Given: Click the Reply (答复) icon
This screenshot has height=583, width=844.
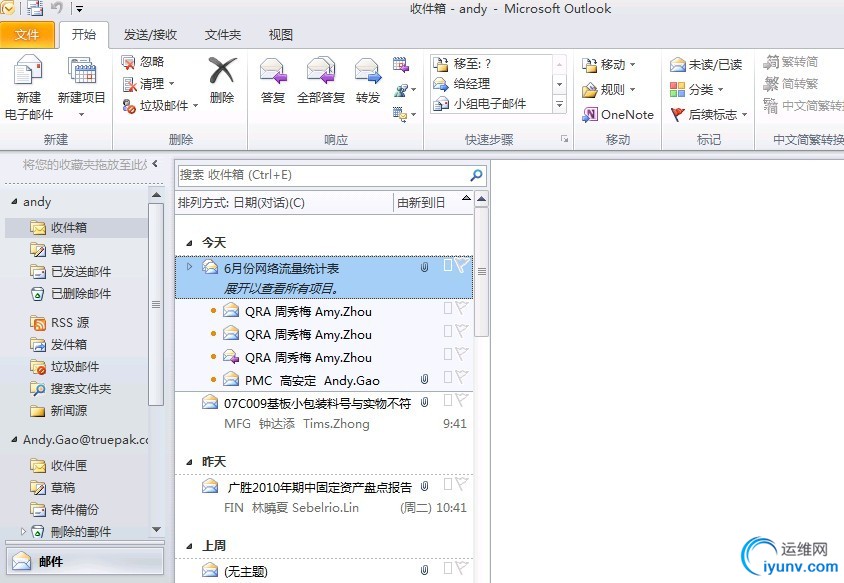Looking at the screenshot, I should [273, 72].
